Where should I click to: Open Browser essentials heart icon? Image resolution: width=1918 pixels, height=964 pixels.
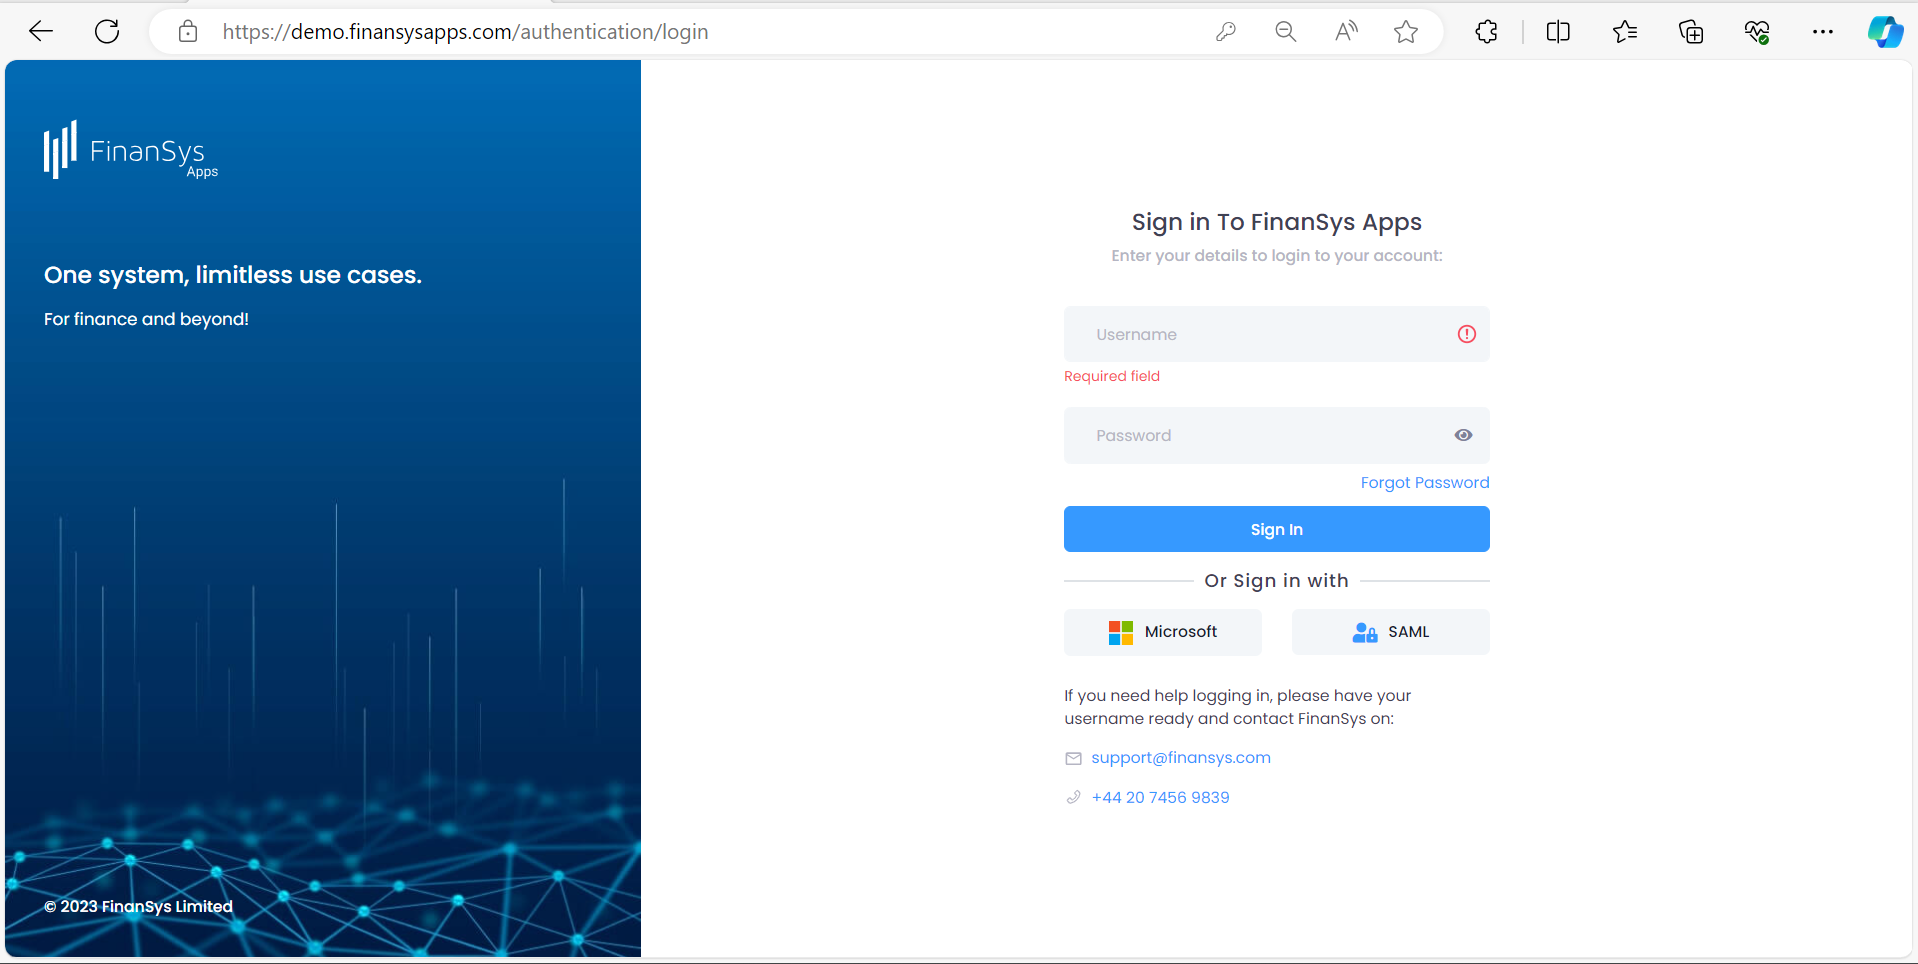pos(1757,32)
